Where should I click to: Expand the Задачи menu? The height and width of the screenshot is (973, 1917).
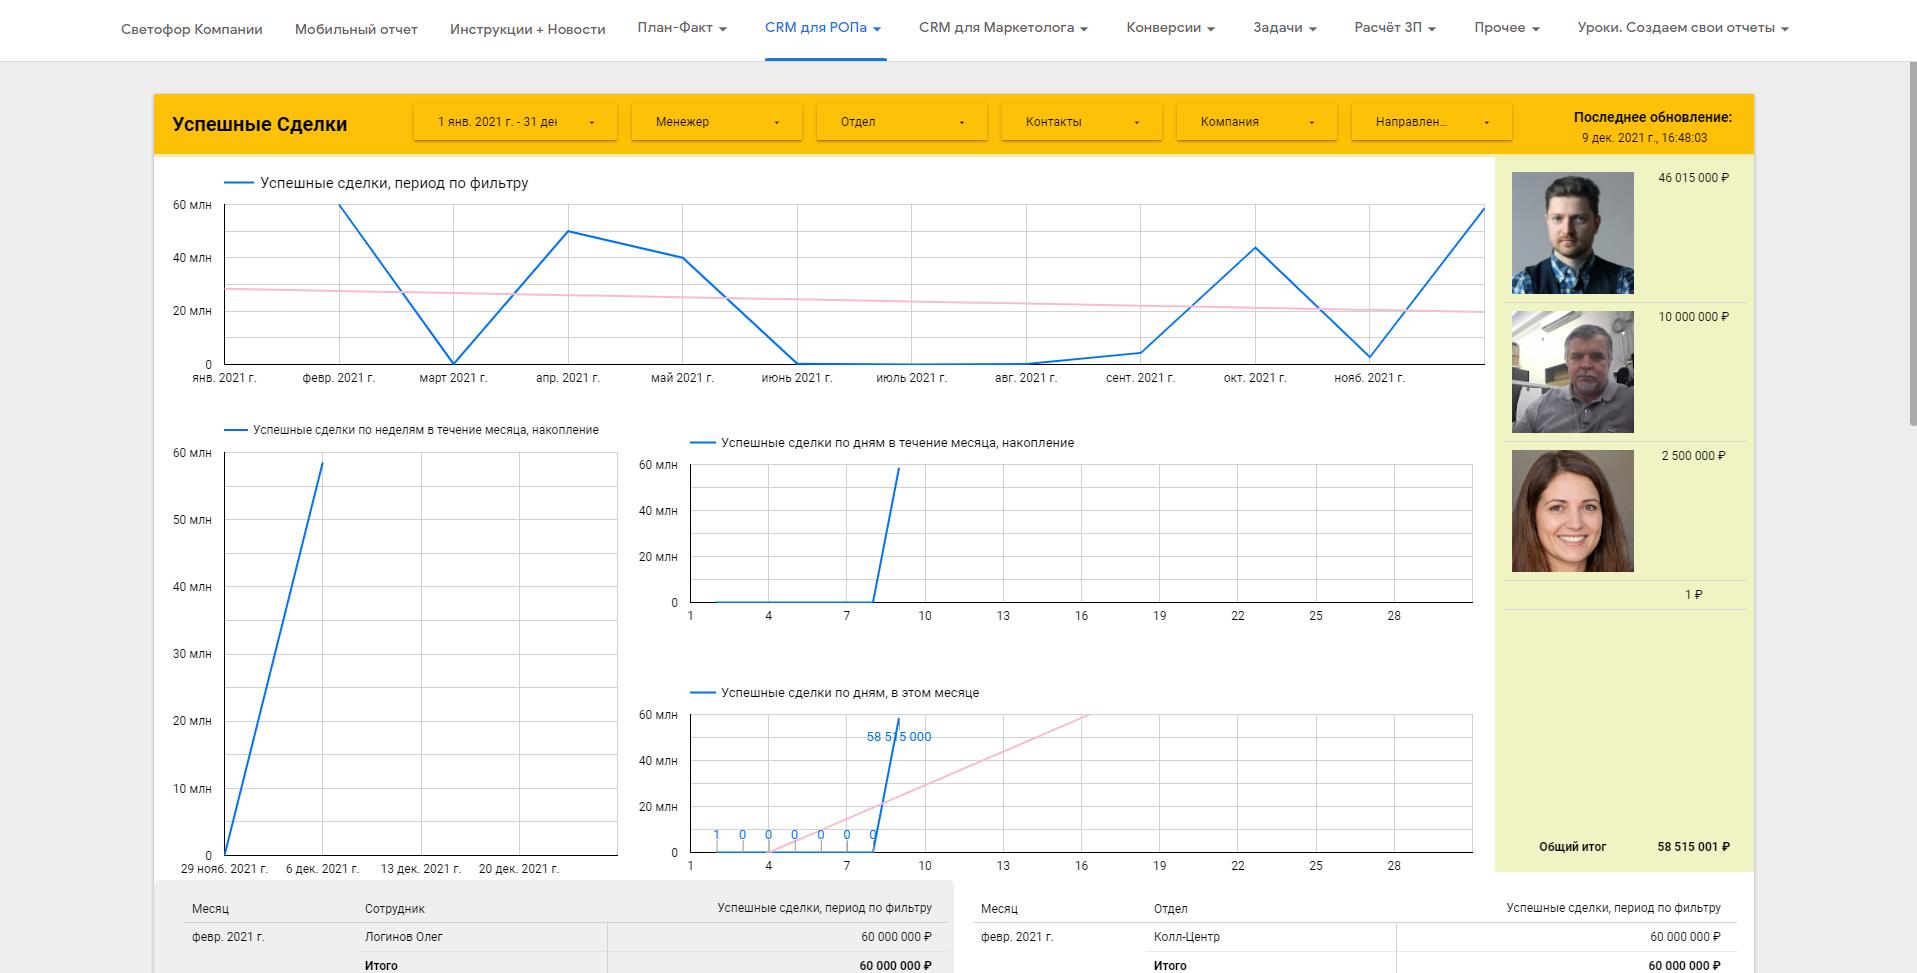pos(1284,28)
